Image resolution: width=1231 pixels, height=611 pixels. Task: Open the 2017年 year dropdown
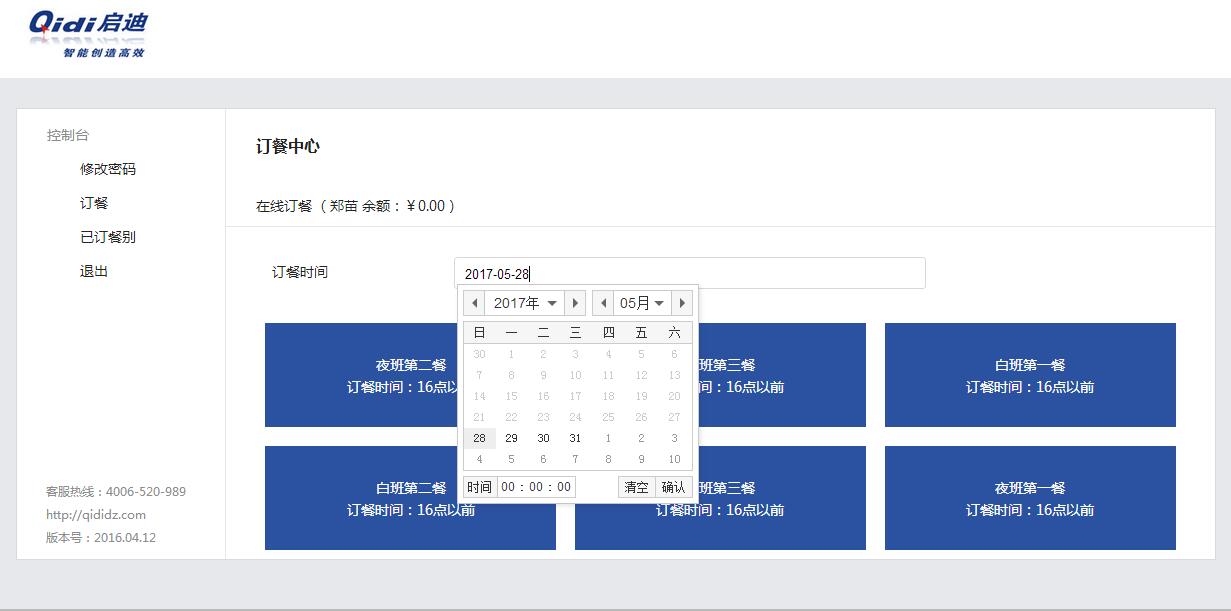[525, 303]
